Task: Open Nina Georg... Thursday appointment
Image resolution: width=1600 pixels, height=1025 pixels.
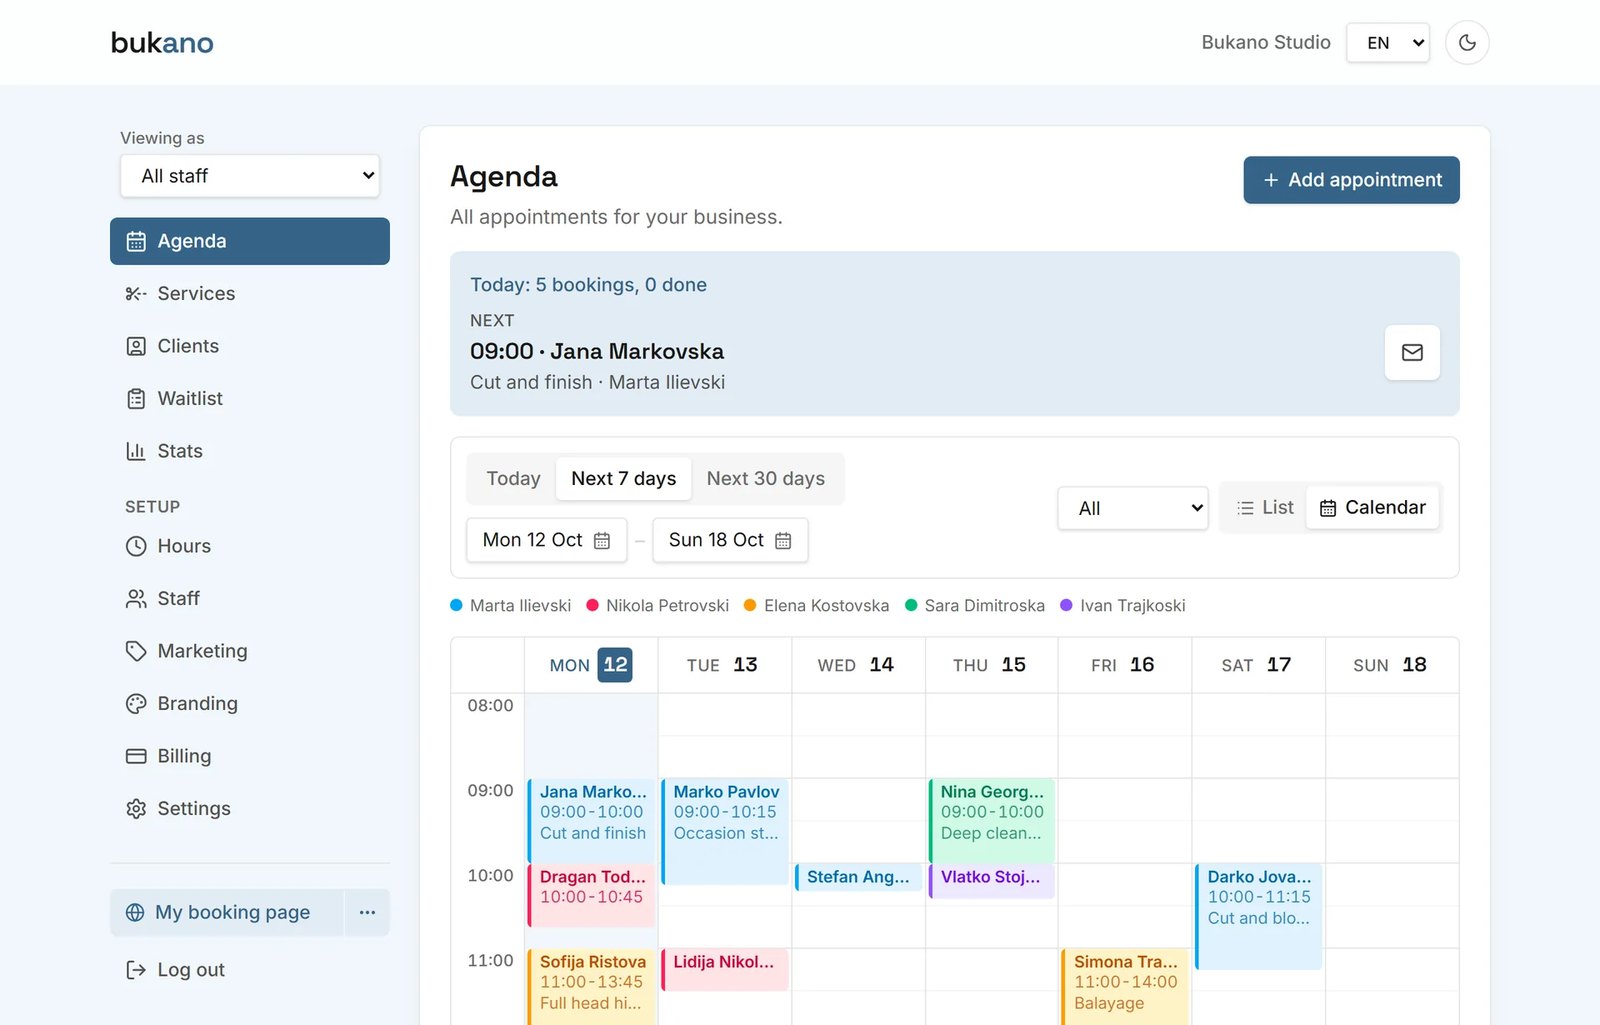Action: coord(991,820)
